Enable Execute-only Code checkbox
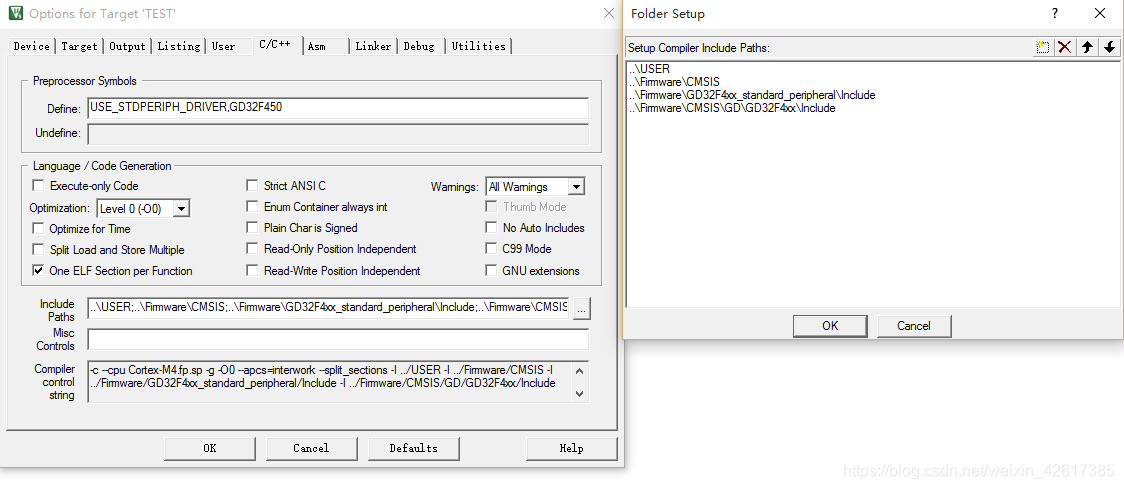The image size is (1124, 489). click(x=38, y=186)
